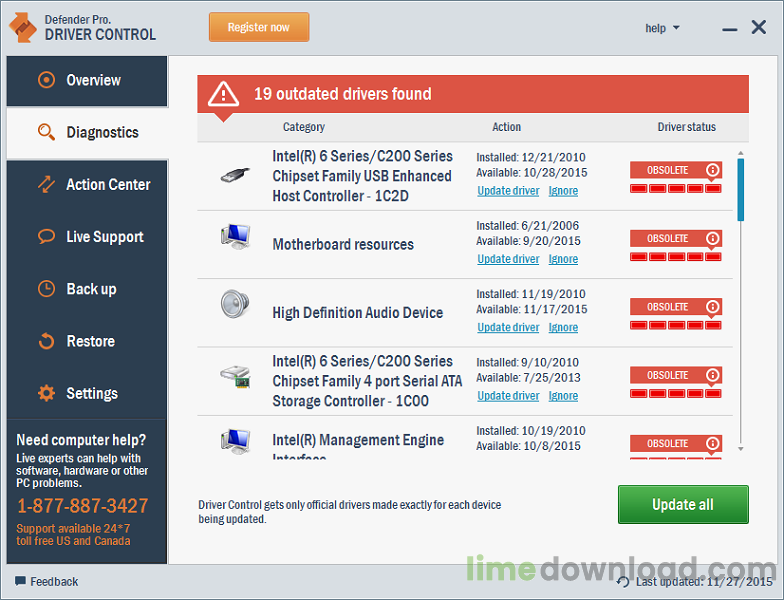Click the Feedback link

point(54,582)
